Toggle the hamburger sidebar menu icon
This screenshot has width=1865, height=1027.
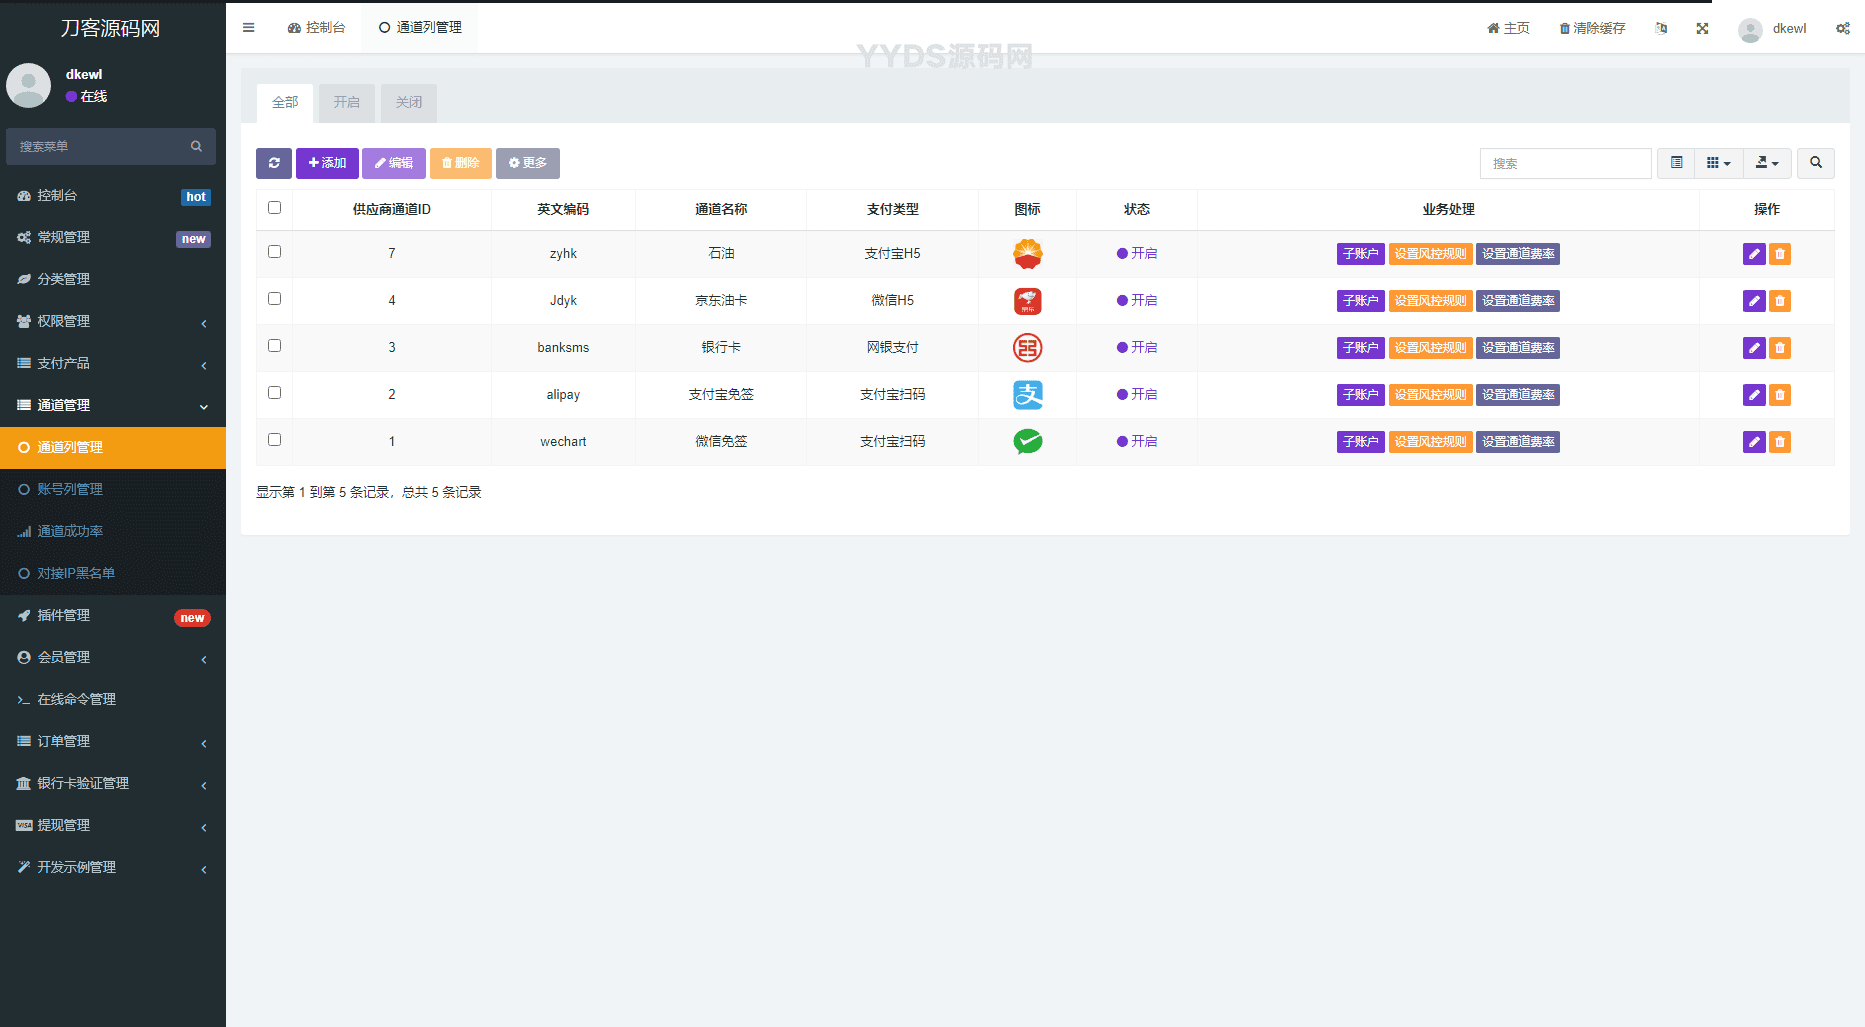point(248,28)
